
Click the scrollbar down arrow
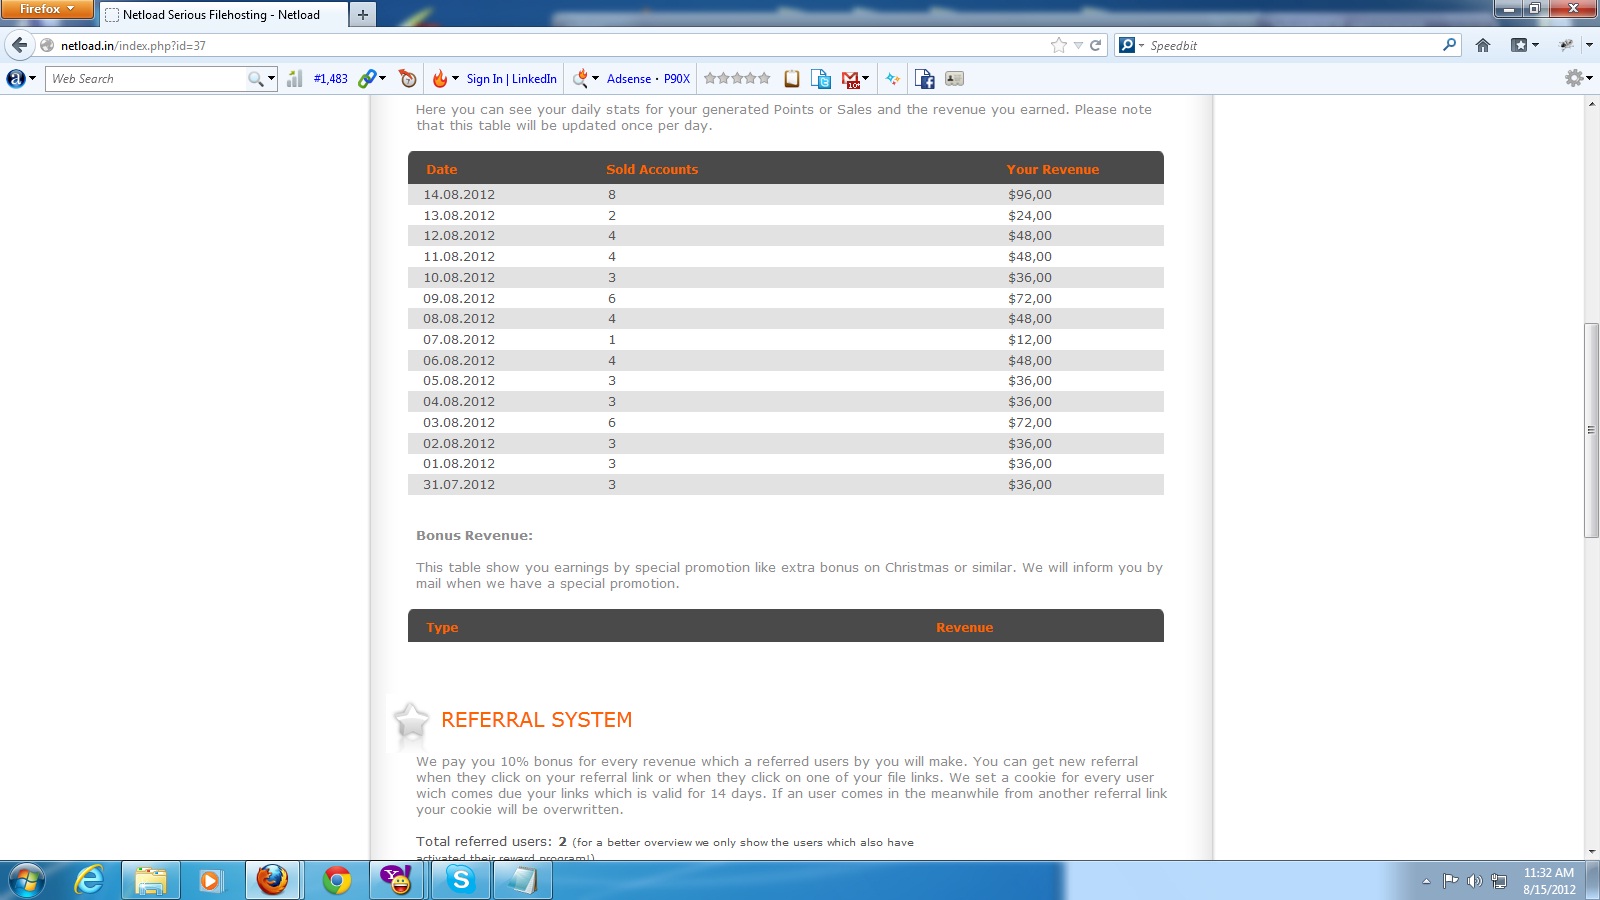1591,852
